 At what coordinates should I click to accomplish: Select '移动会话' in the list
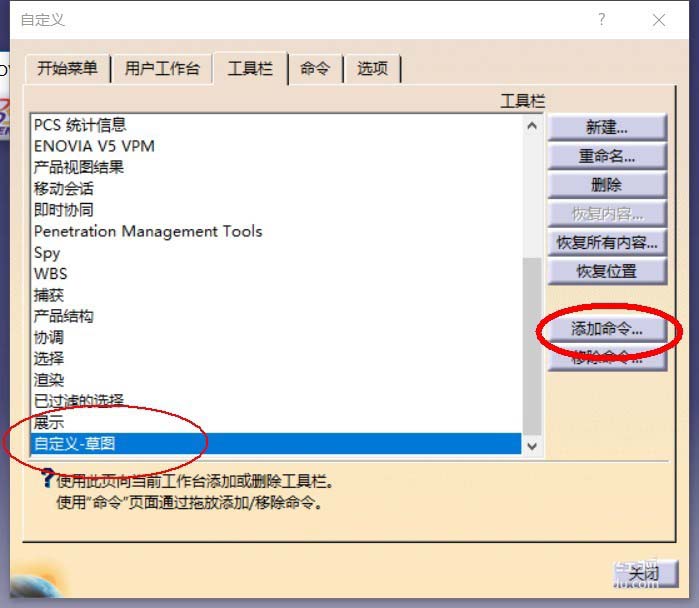(276, 189)
